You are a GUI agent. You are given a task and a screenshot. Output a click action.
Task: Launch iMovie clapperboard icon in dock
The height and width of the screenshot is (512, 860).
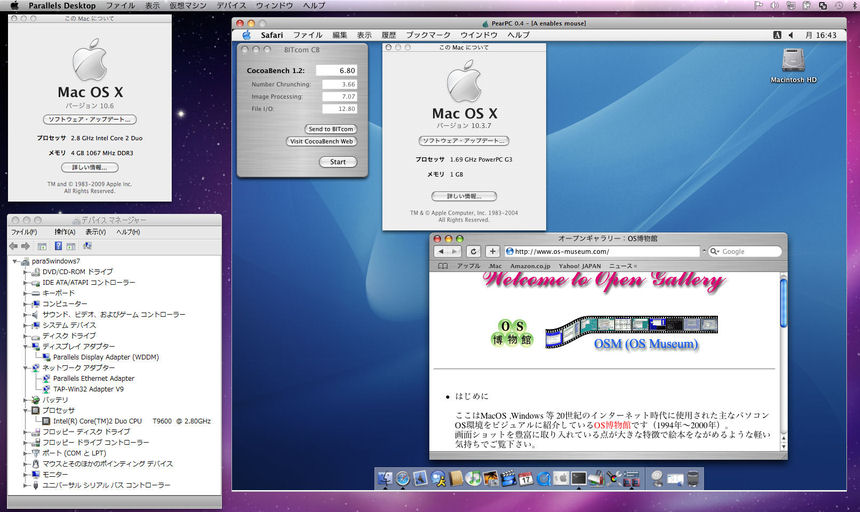[508, 478]
